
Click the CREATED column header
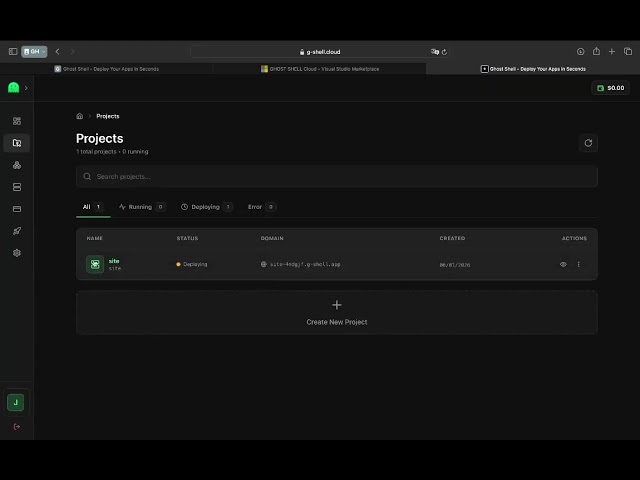click(x=452, y=238)
